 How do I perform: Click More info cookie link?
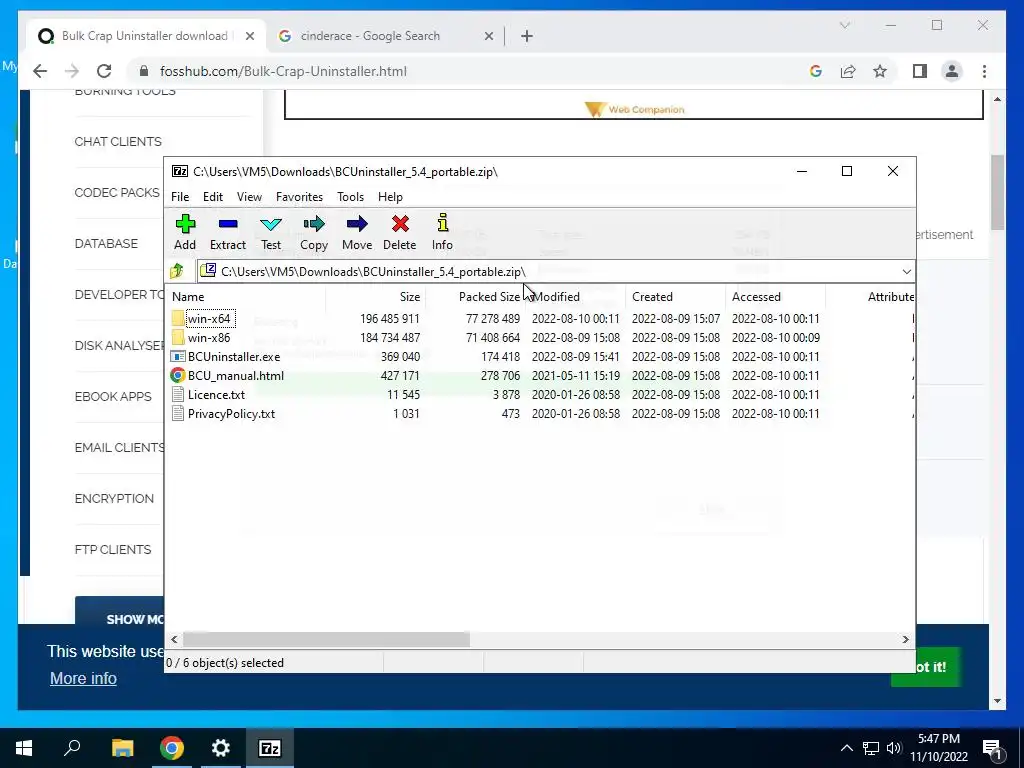(84, 679)
